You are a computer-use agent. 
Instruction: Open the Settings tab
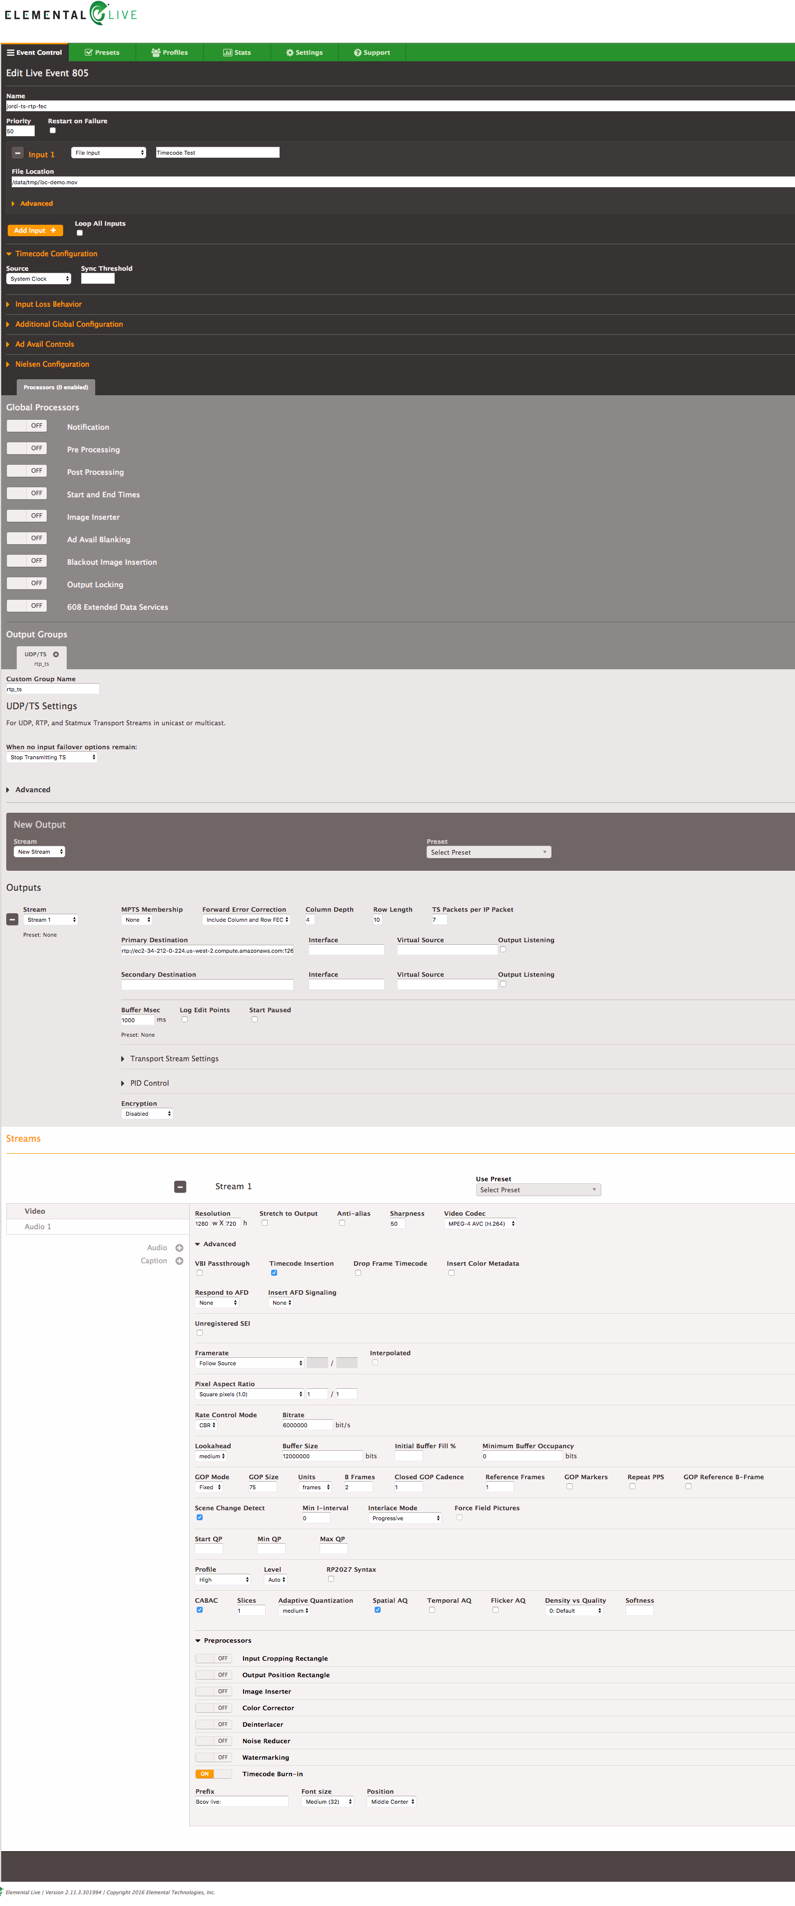(304, 52)
